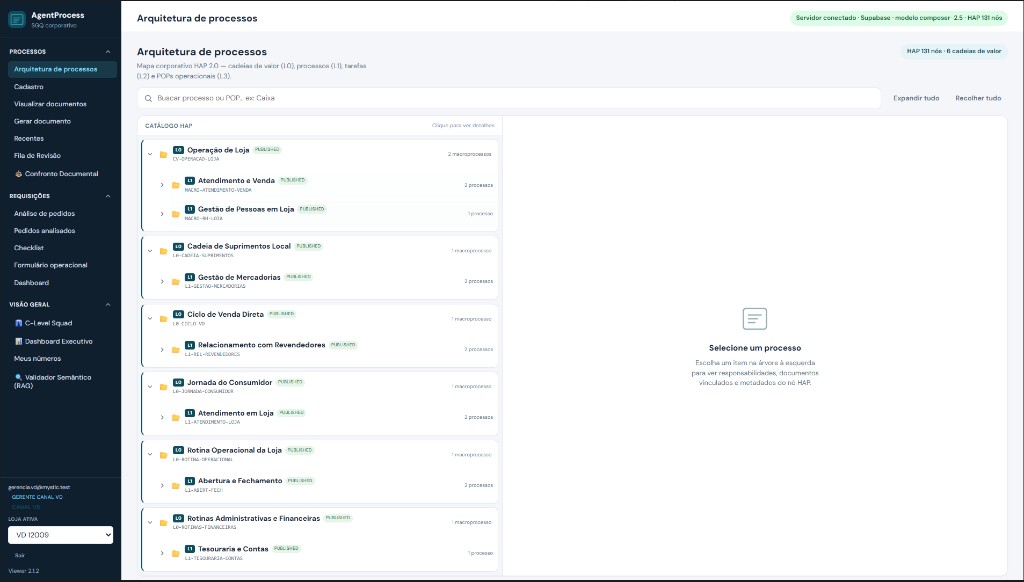
Task: Click the folder icon for Cadeia de Suprimentos Local
Action: 163,251
